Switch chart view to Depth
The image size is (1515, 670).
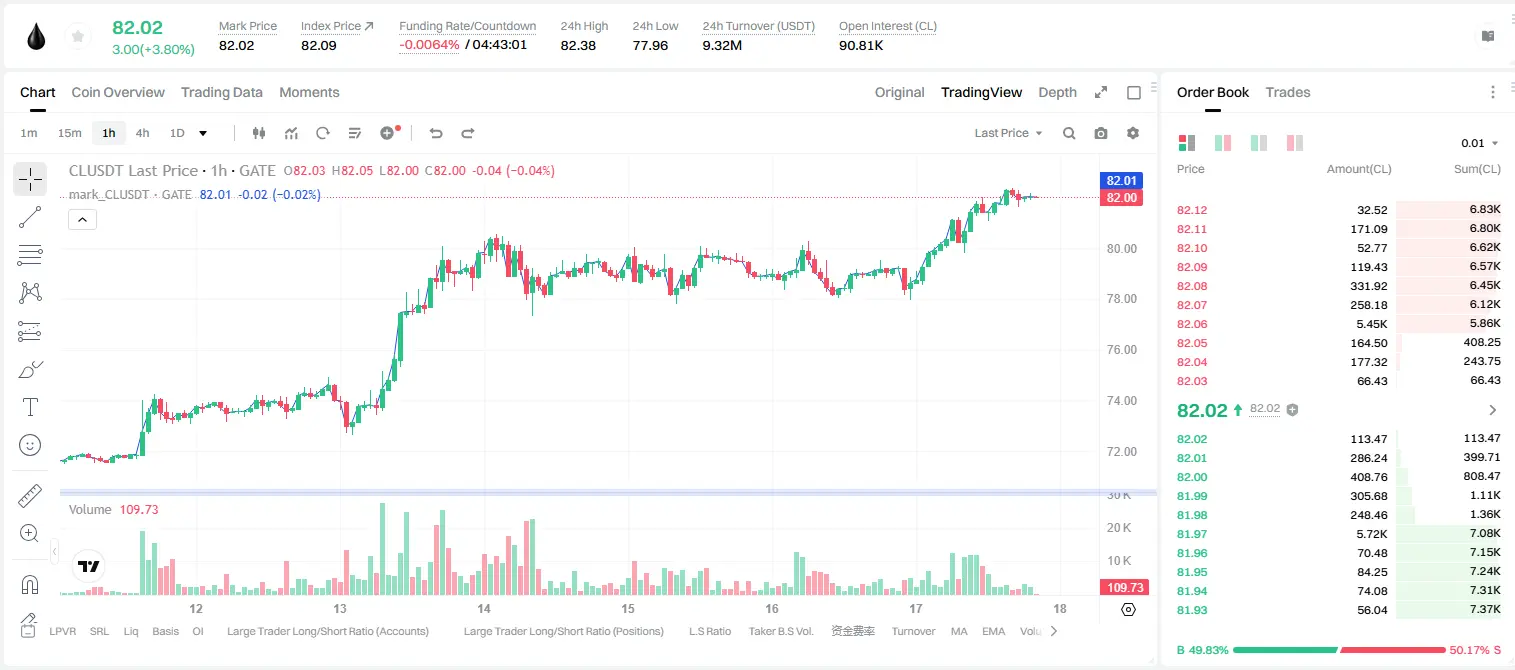[1057, 92]
